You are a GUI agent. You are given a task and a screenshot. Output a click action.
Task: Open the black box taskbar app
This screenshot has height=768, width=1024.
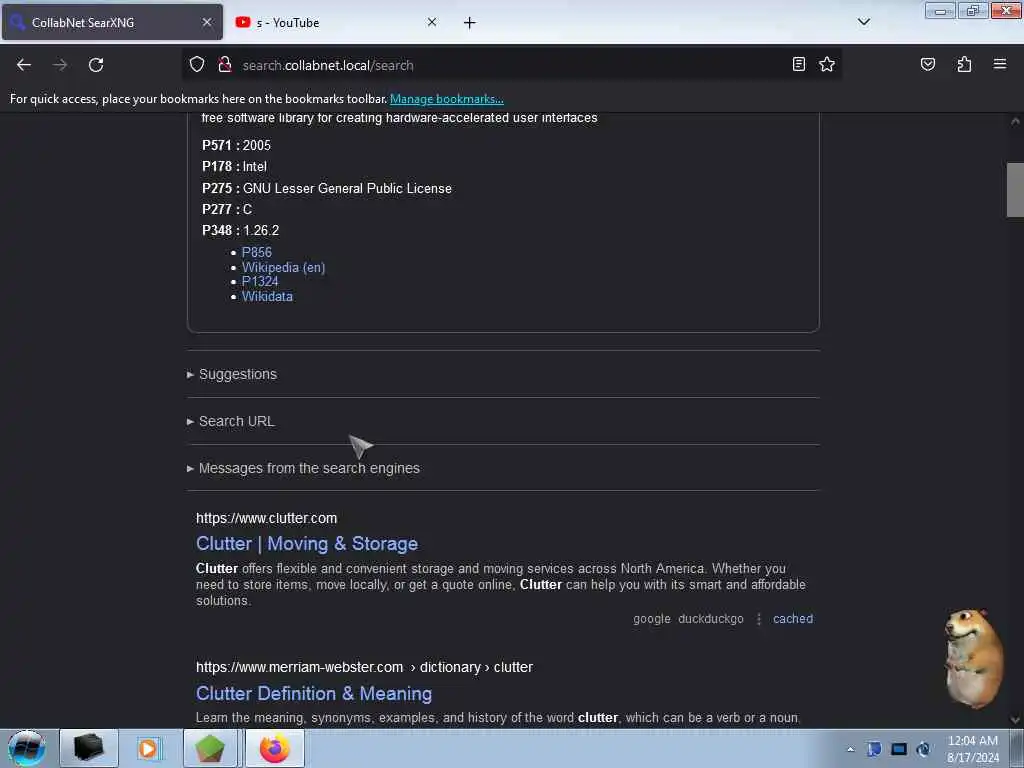89,748
